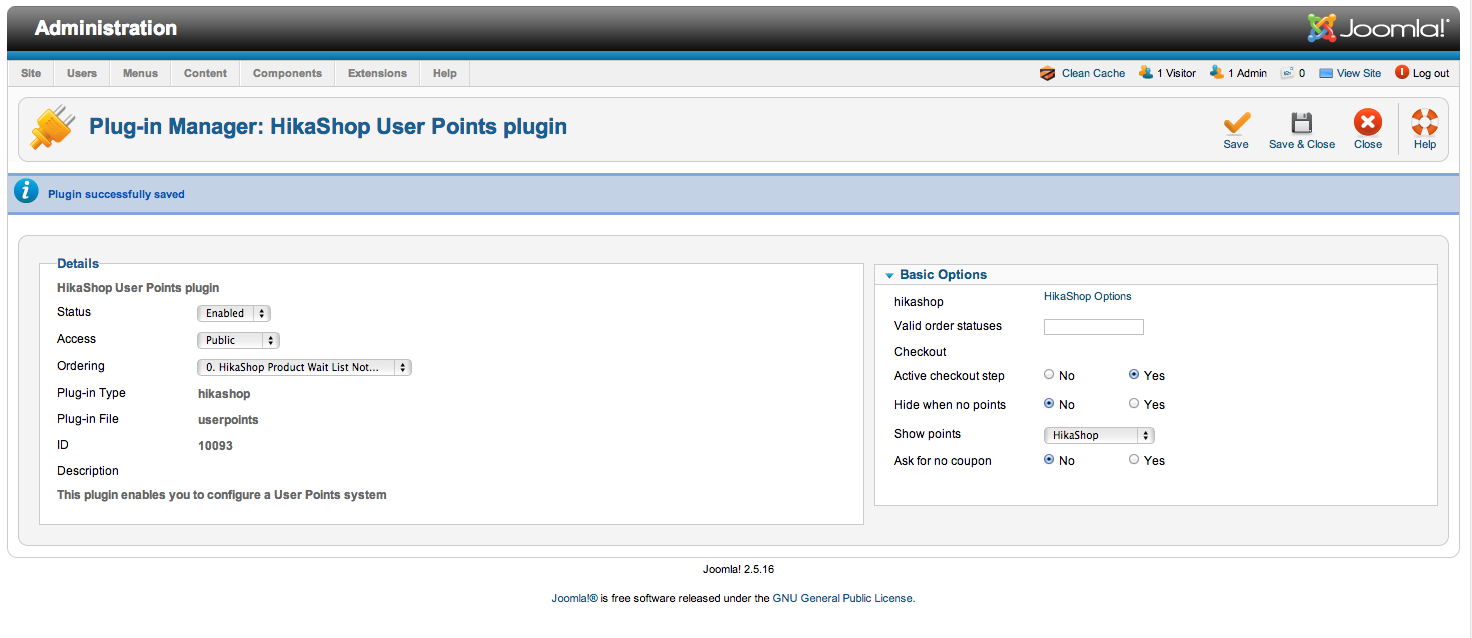Viewport: 1472px width, 638px height.
Task: Collapse the Basic Options panel
Action: (943, 274)
